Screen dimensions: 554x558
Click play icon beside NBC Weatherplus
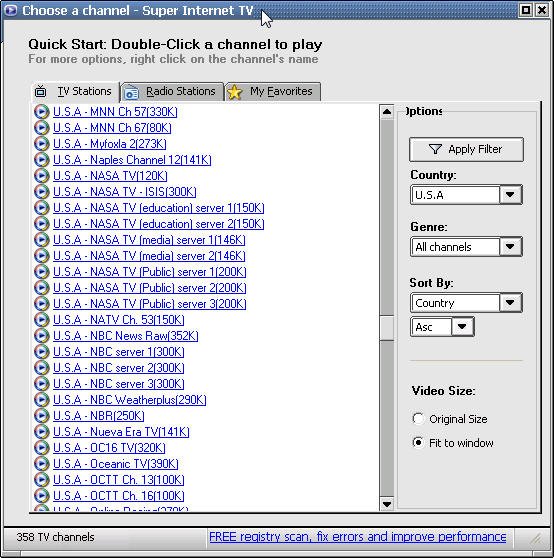(x=41, y=400)
